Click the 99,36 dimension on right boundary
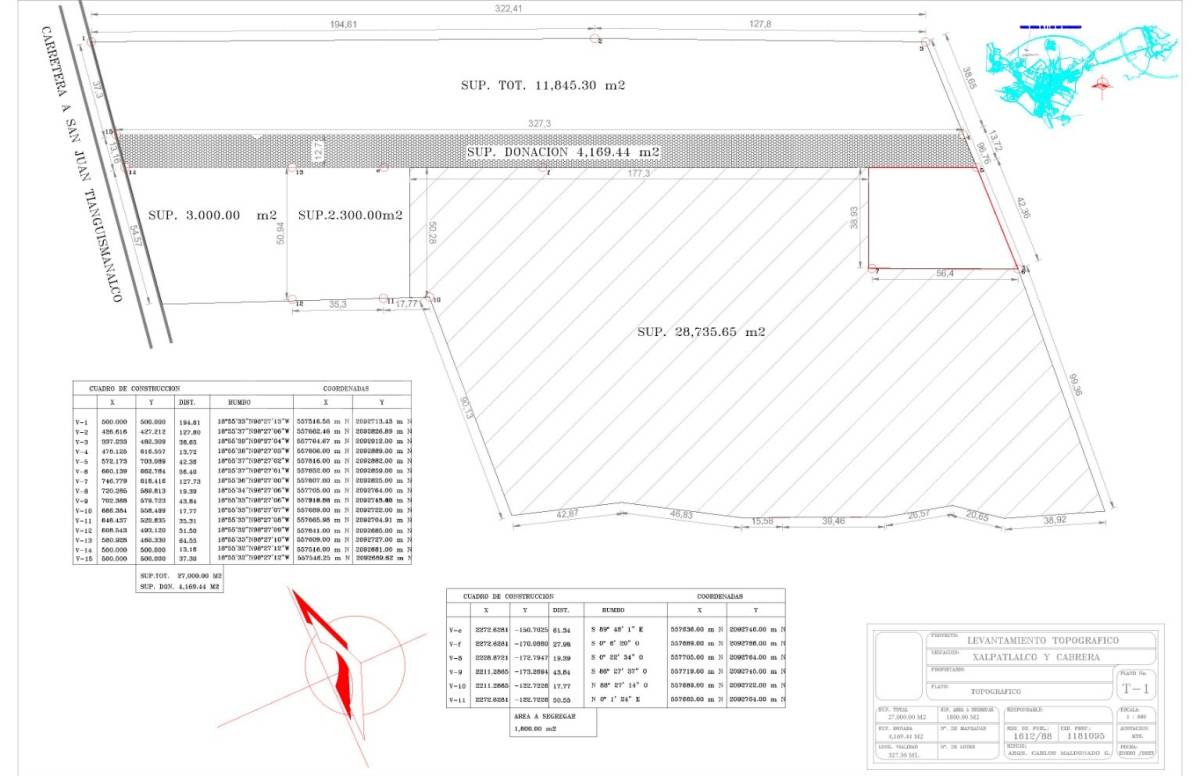 tap(1076, 385)
